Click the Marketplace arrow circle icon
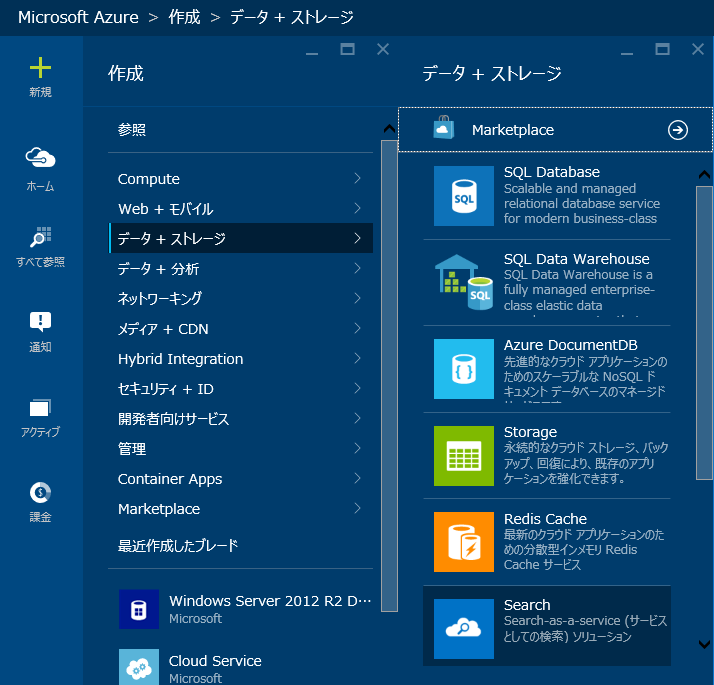The height and width of the screenshot is (685, 714). (x=678, y=130)
